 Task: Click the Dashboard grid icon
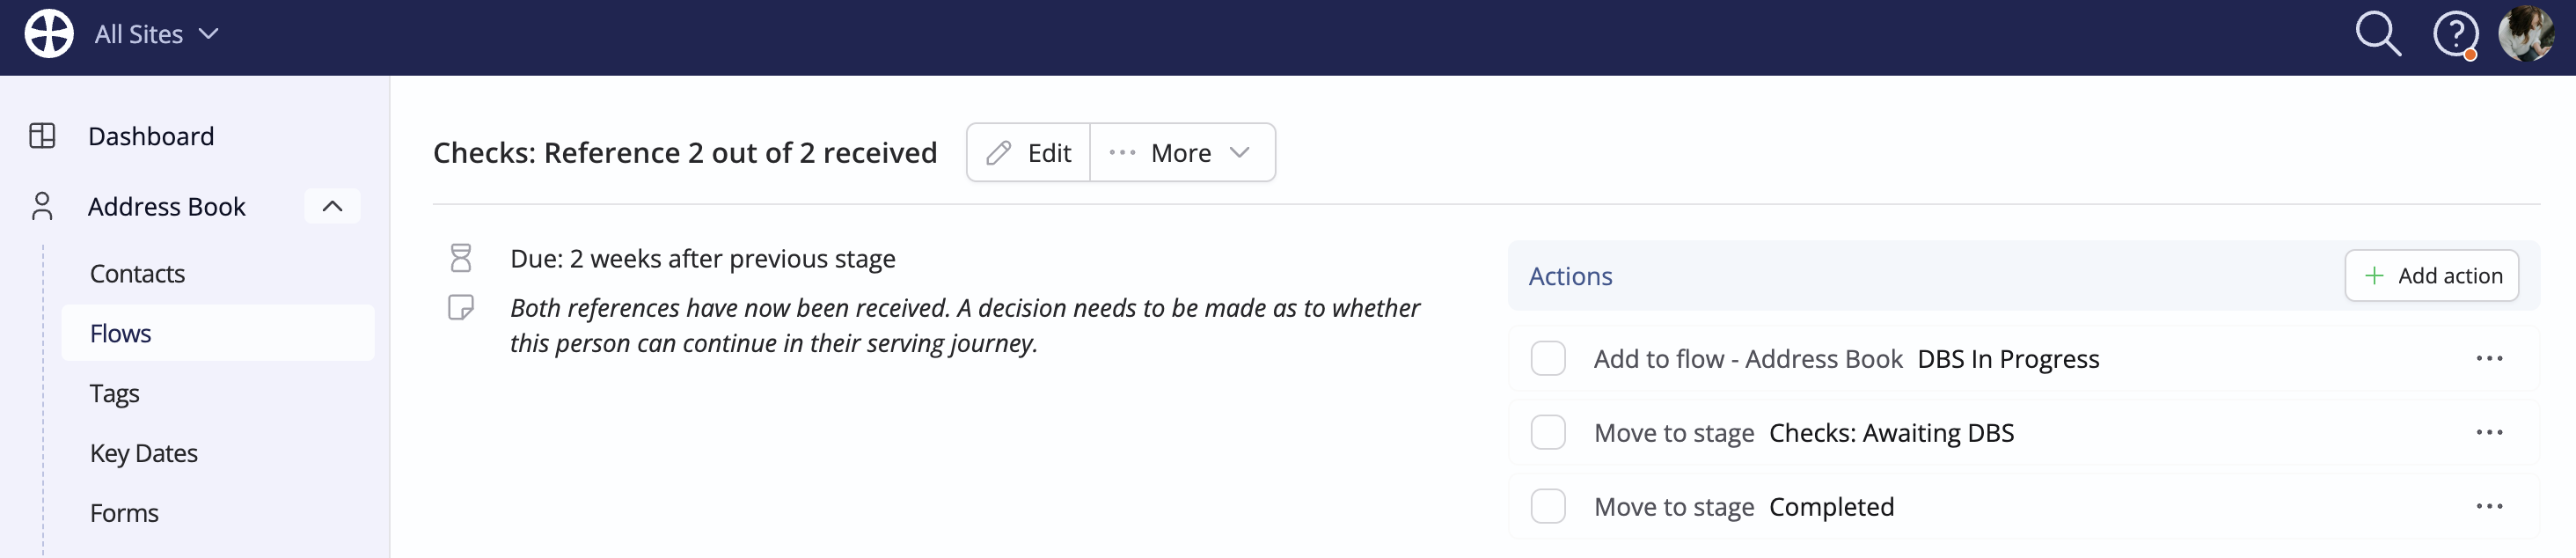[x=42, y=136]
